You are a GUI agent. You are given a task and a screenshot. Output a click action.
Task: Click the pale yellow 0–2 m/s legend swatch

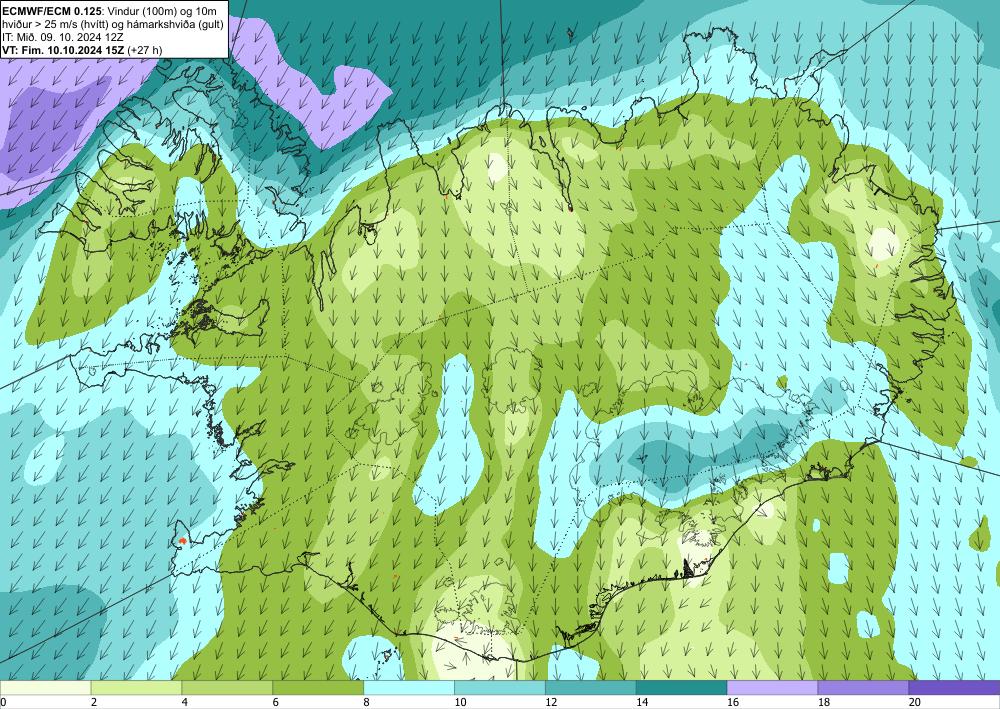45,687
